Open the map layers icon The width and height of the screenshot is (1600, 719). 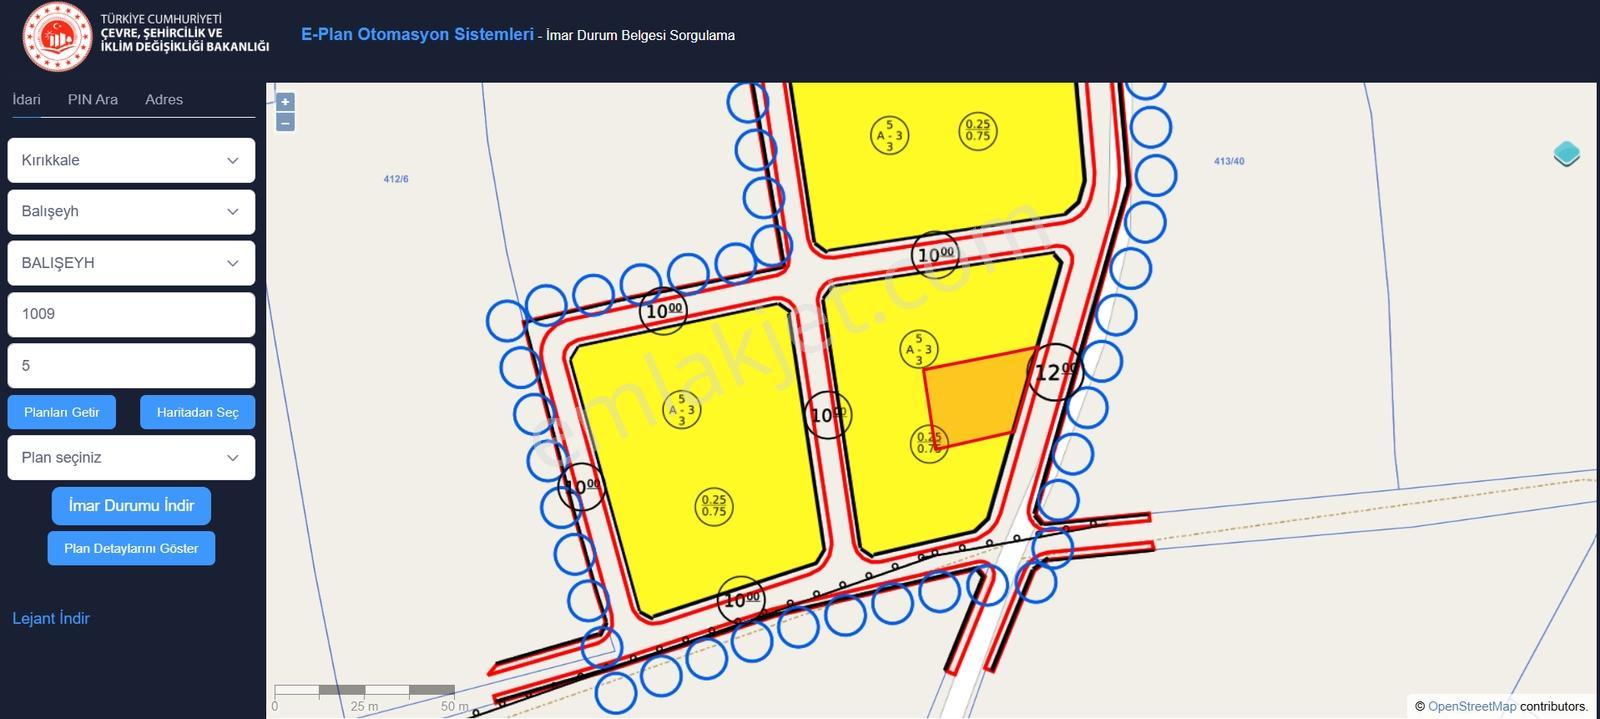(1566, 154)
